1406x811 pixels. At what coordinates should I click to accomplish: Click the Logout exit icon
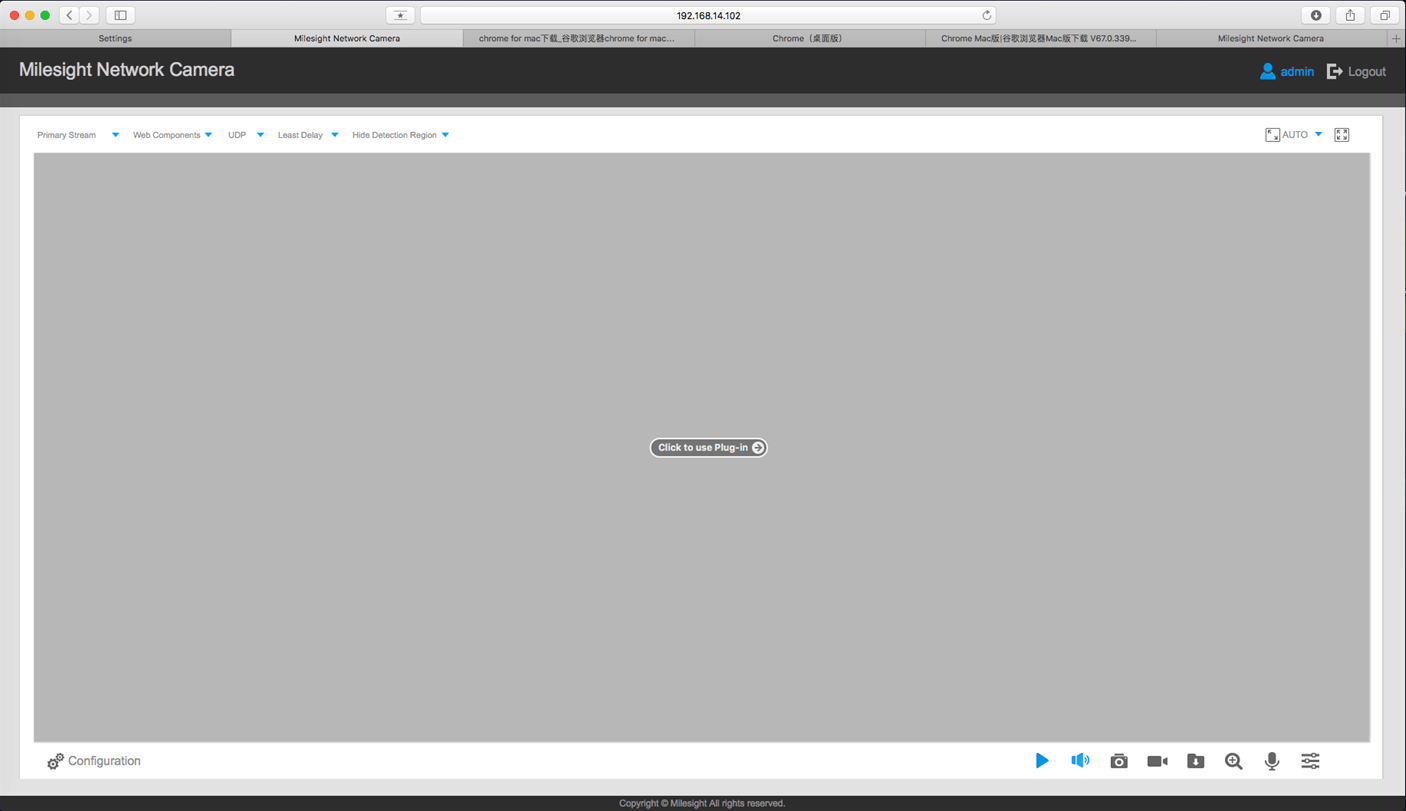tap(1334, 72)
